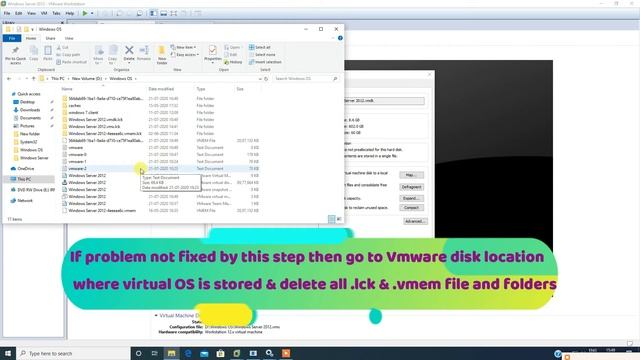Toggle the VMware library sidebar view icon
The height and width of the screenshot is (360, 640).
153,13
